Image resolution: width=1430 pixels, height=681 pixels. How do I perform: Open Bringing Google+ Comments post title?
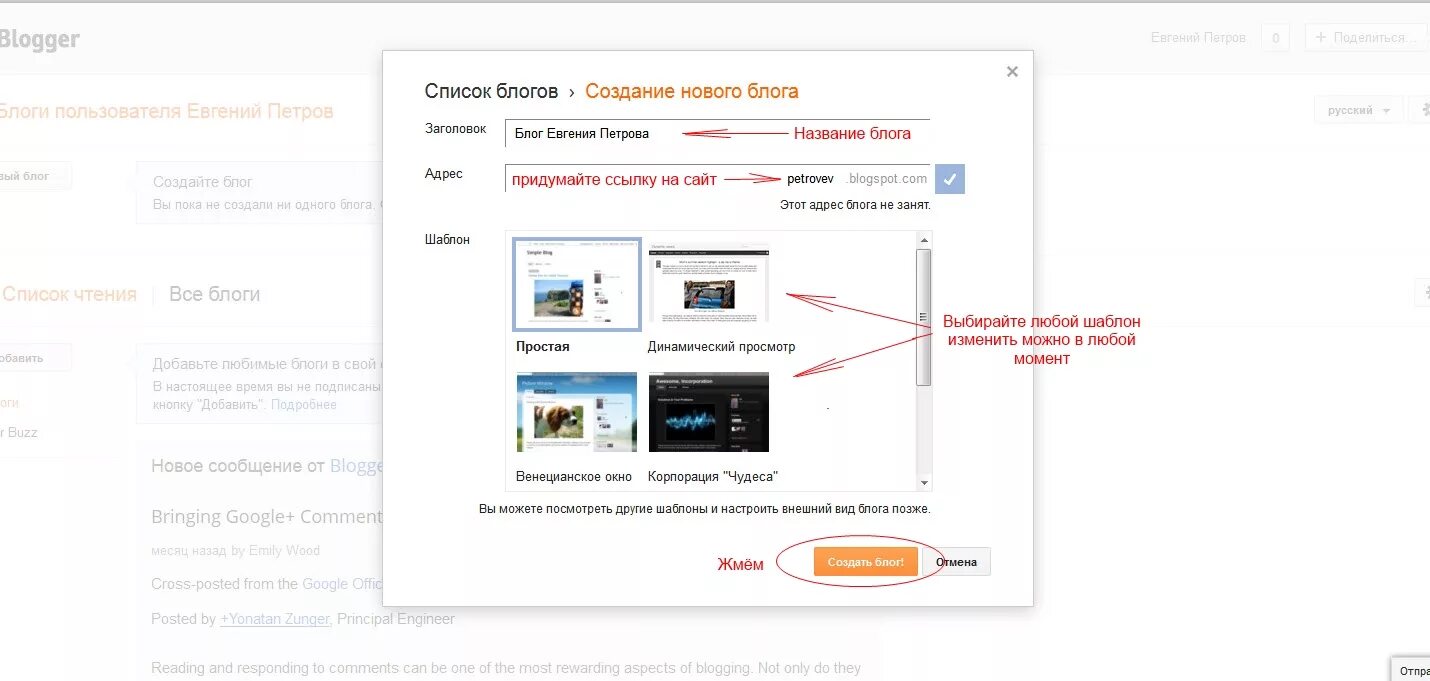pos(267,517)
